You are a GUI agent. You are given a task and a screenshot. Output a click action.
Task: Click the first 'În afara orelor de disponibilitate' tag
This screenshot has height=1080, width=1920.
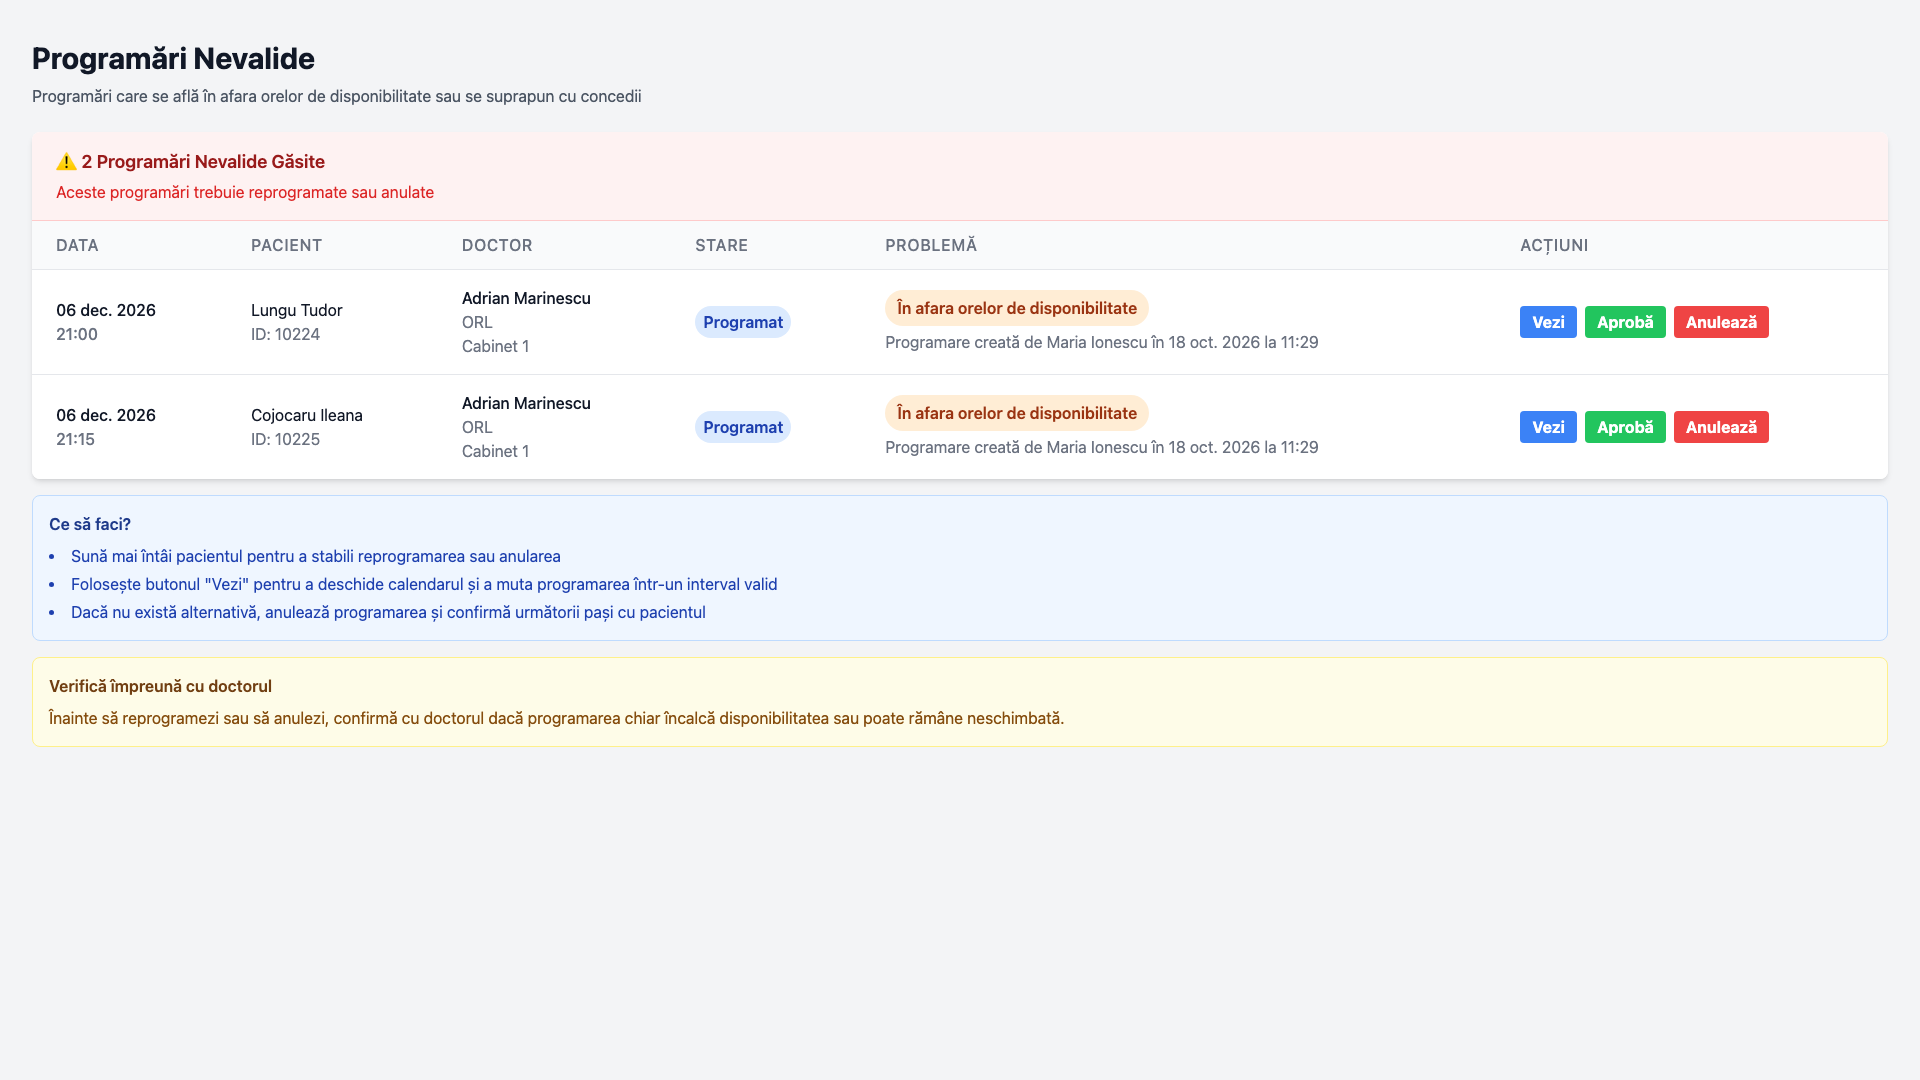(x=1017, y=308)
